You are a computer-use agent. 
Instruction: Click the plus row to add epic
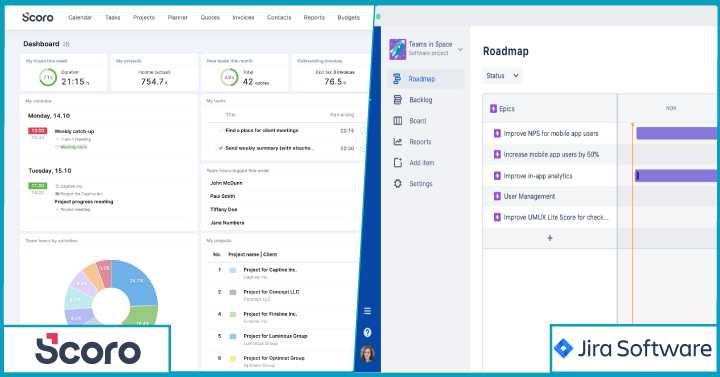[x=550, y=238]
